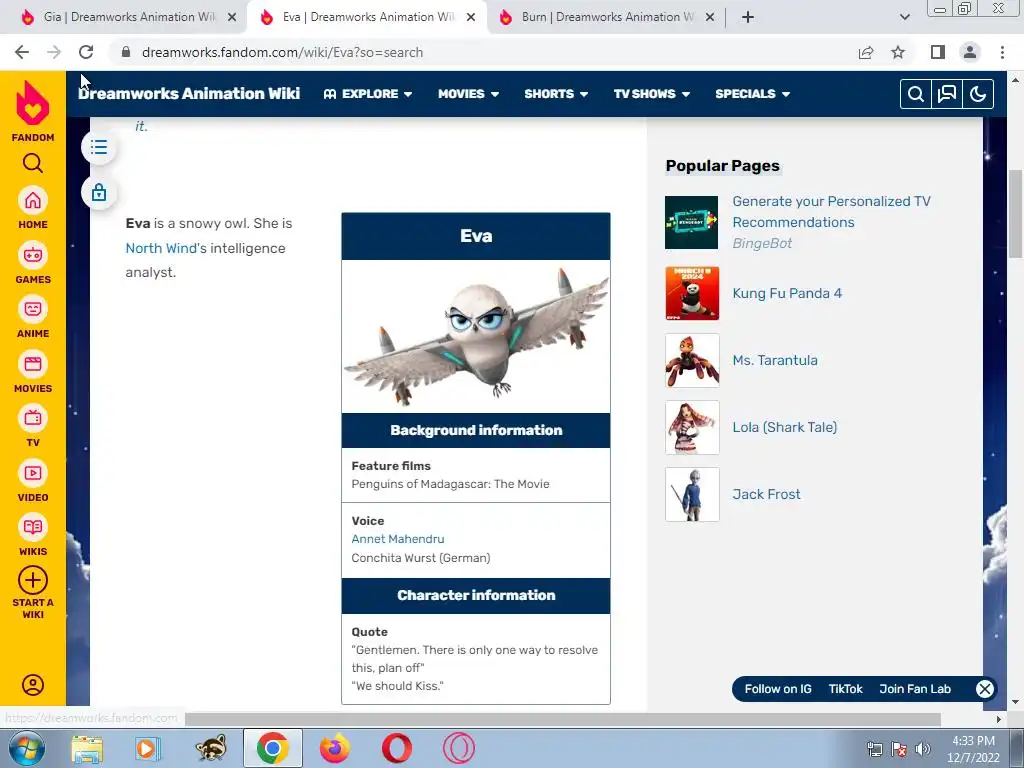Expand the TV Shows dropdown
Screen dimensions: 1024x768
652,94
